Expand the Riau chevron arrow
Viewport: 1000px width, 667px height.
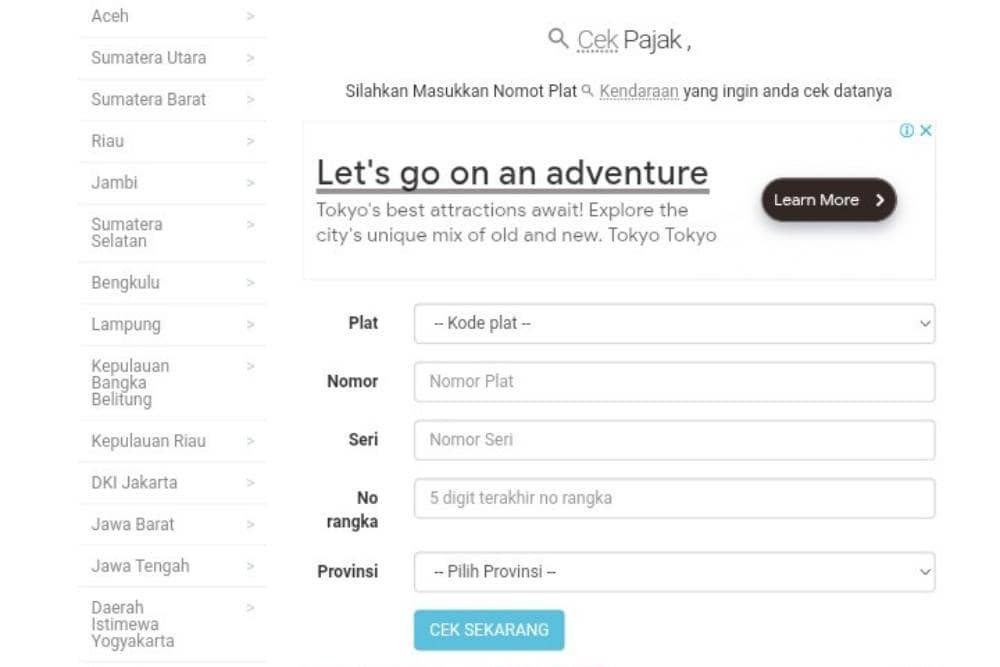click(250, 141)
